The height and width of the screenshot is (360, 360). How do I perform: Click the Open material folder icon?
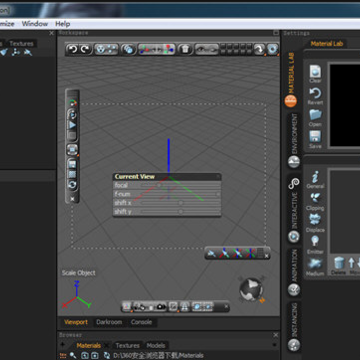315,118
